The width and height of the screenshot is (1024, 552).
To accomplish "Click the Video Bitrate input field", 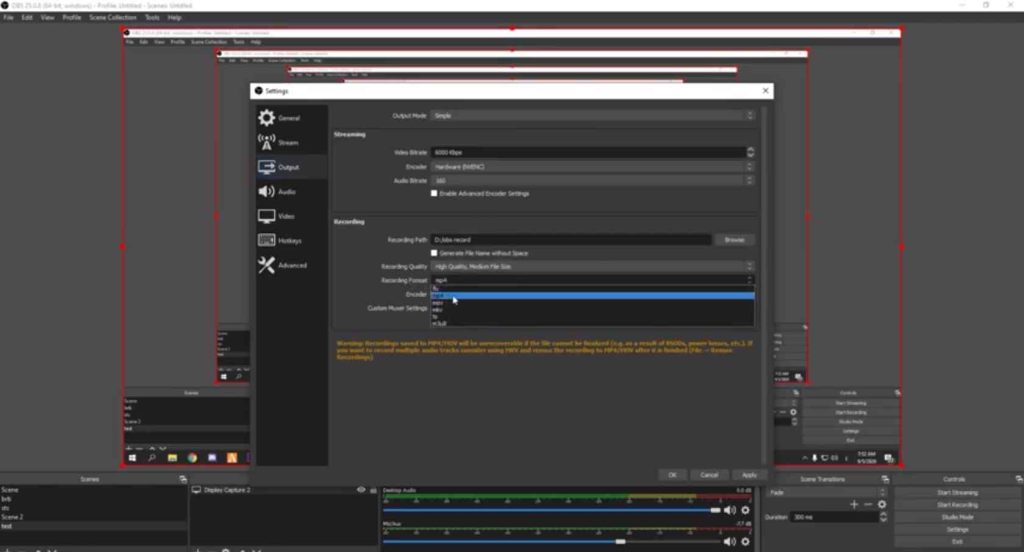I will tap(588, 152).
